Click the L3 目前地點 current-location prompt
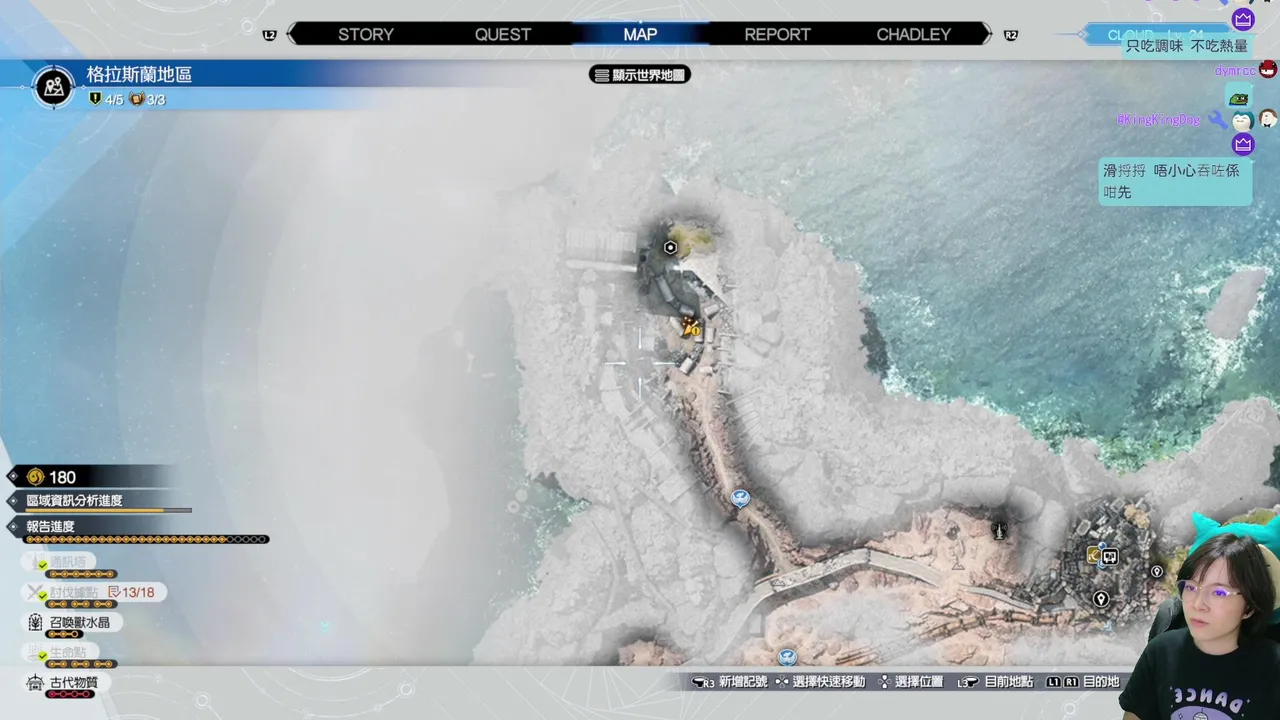This screenshot has height=720, width=1280. pyautogui.click(x=995, y=682)
